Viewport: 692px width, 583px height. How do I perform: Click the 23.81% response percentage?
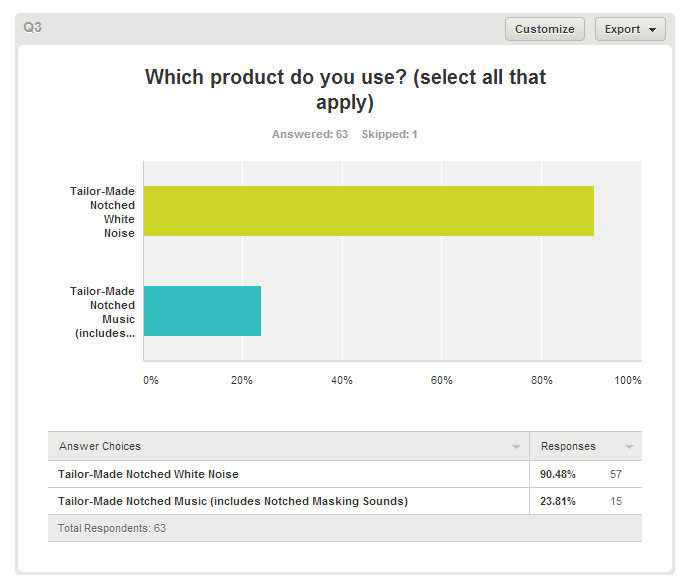pos(558,501)
